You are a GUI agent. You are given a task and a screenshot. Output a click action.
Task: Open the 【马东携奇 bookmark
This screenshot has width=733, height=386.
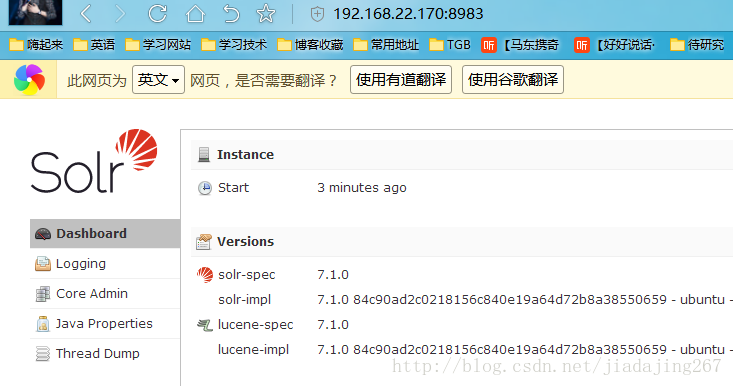point(520,45)
